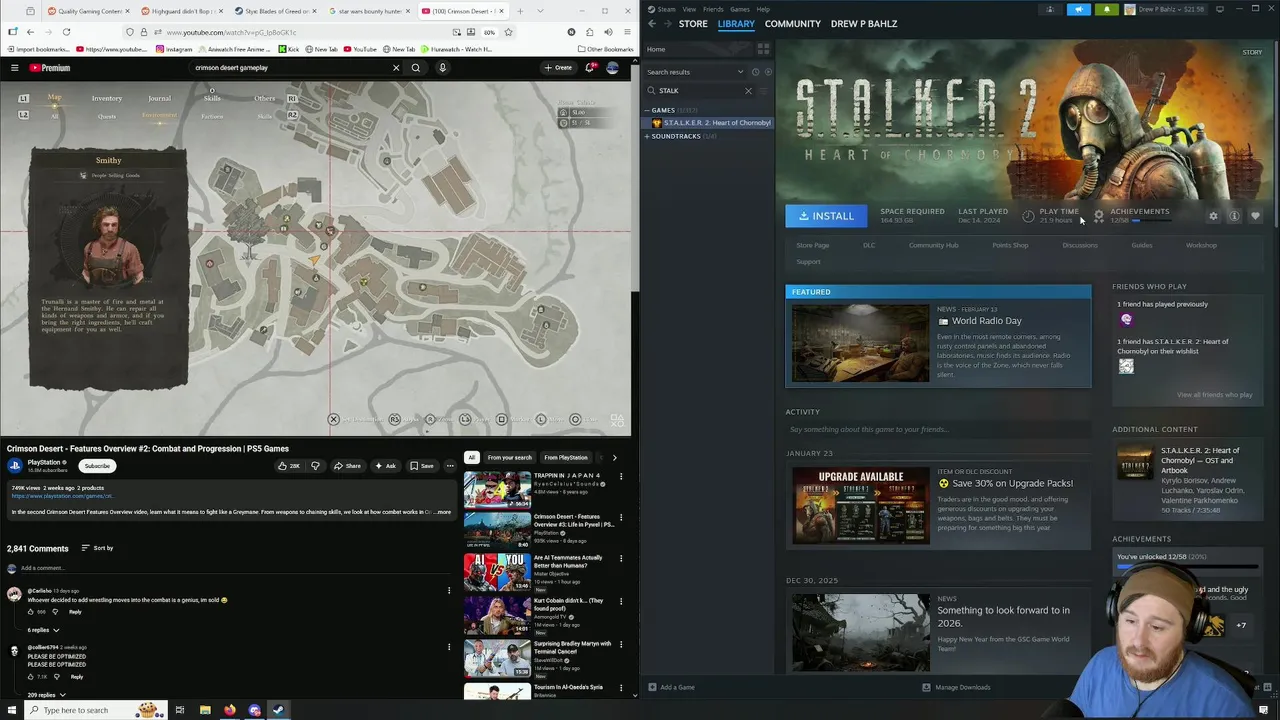Open Steam notifications bell icon
The height and width of the screenshot is (720, 1280).
pyautogui.click(x=1107, y=9)
